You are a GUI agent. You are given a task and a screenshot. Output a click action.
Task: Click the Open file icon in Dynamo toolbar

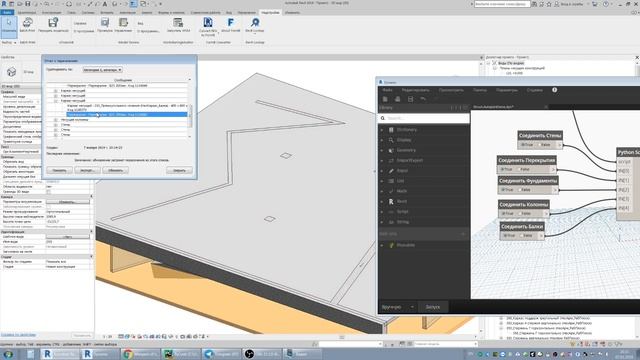(x=398, y=99)
